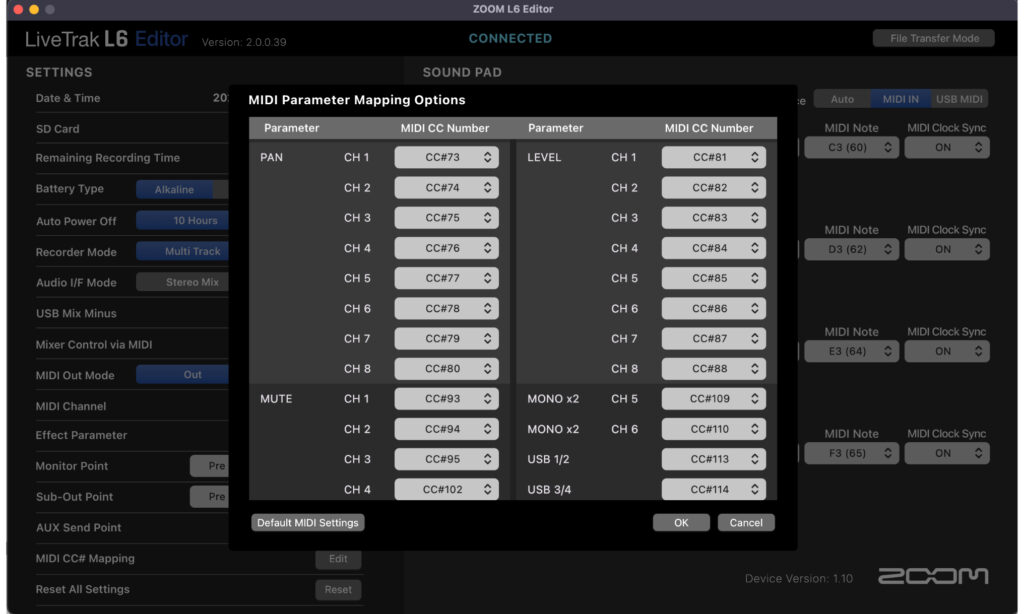Open LEVEL CH 7 CC#87 dropdown
This screenshot has width=1024, height=614.
pyautogui.click(x=713, y=338)
